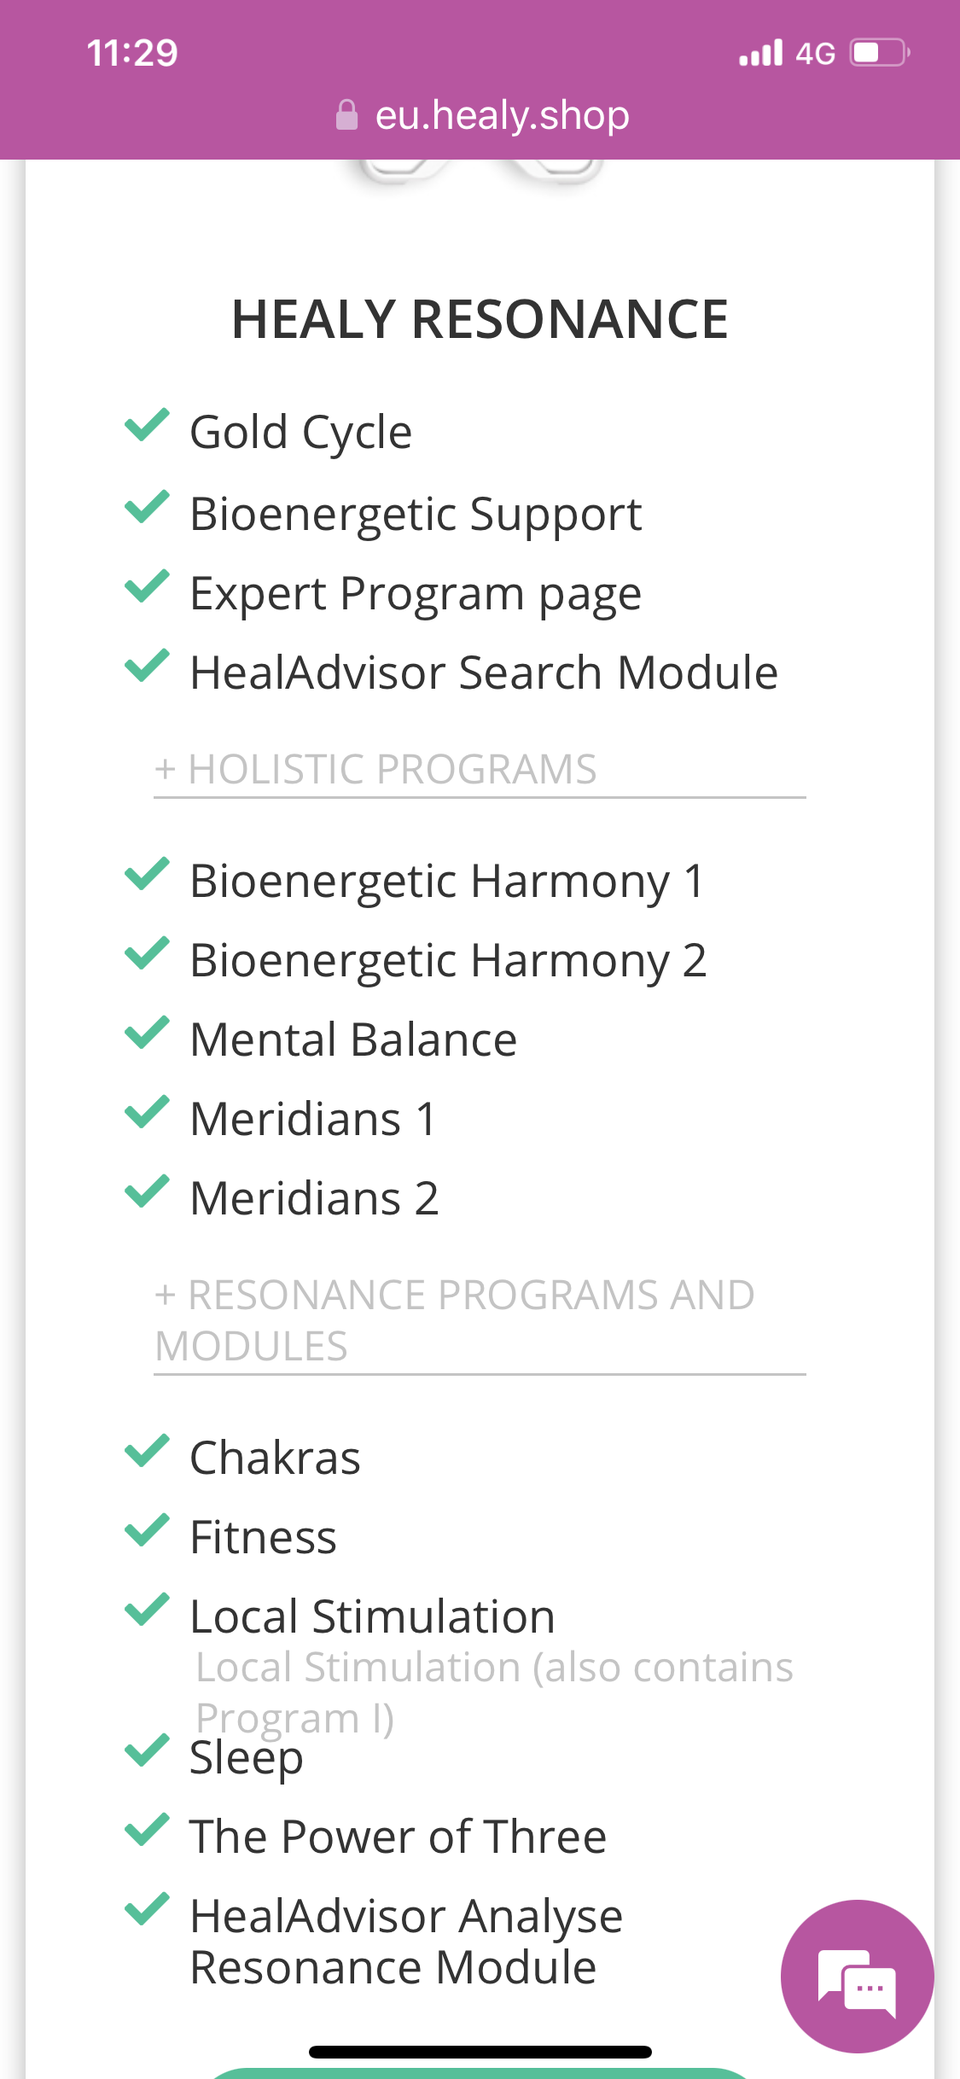Tap the 11:29 clock in status bar
Viewport: 960px width, 2079px height.
pyautogui.click(x=132, y=53)
